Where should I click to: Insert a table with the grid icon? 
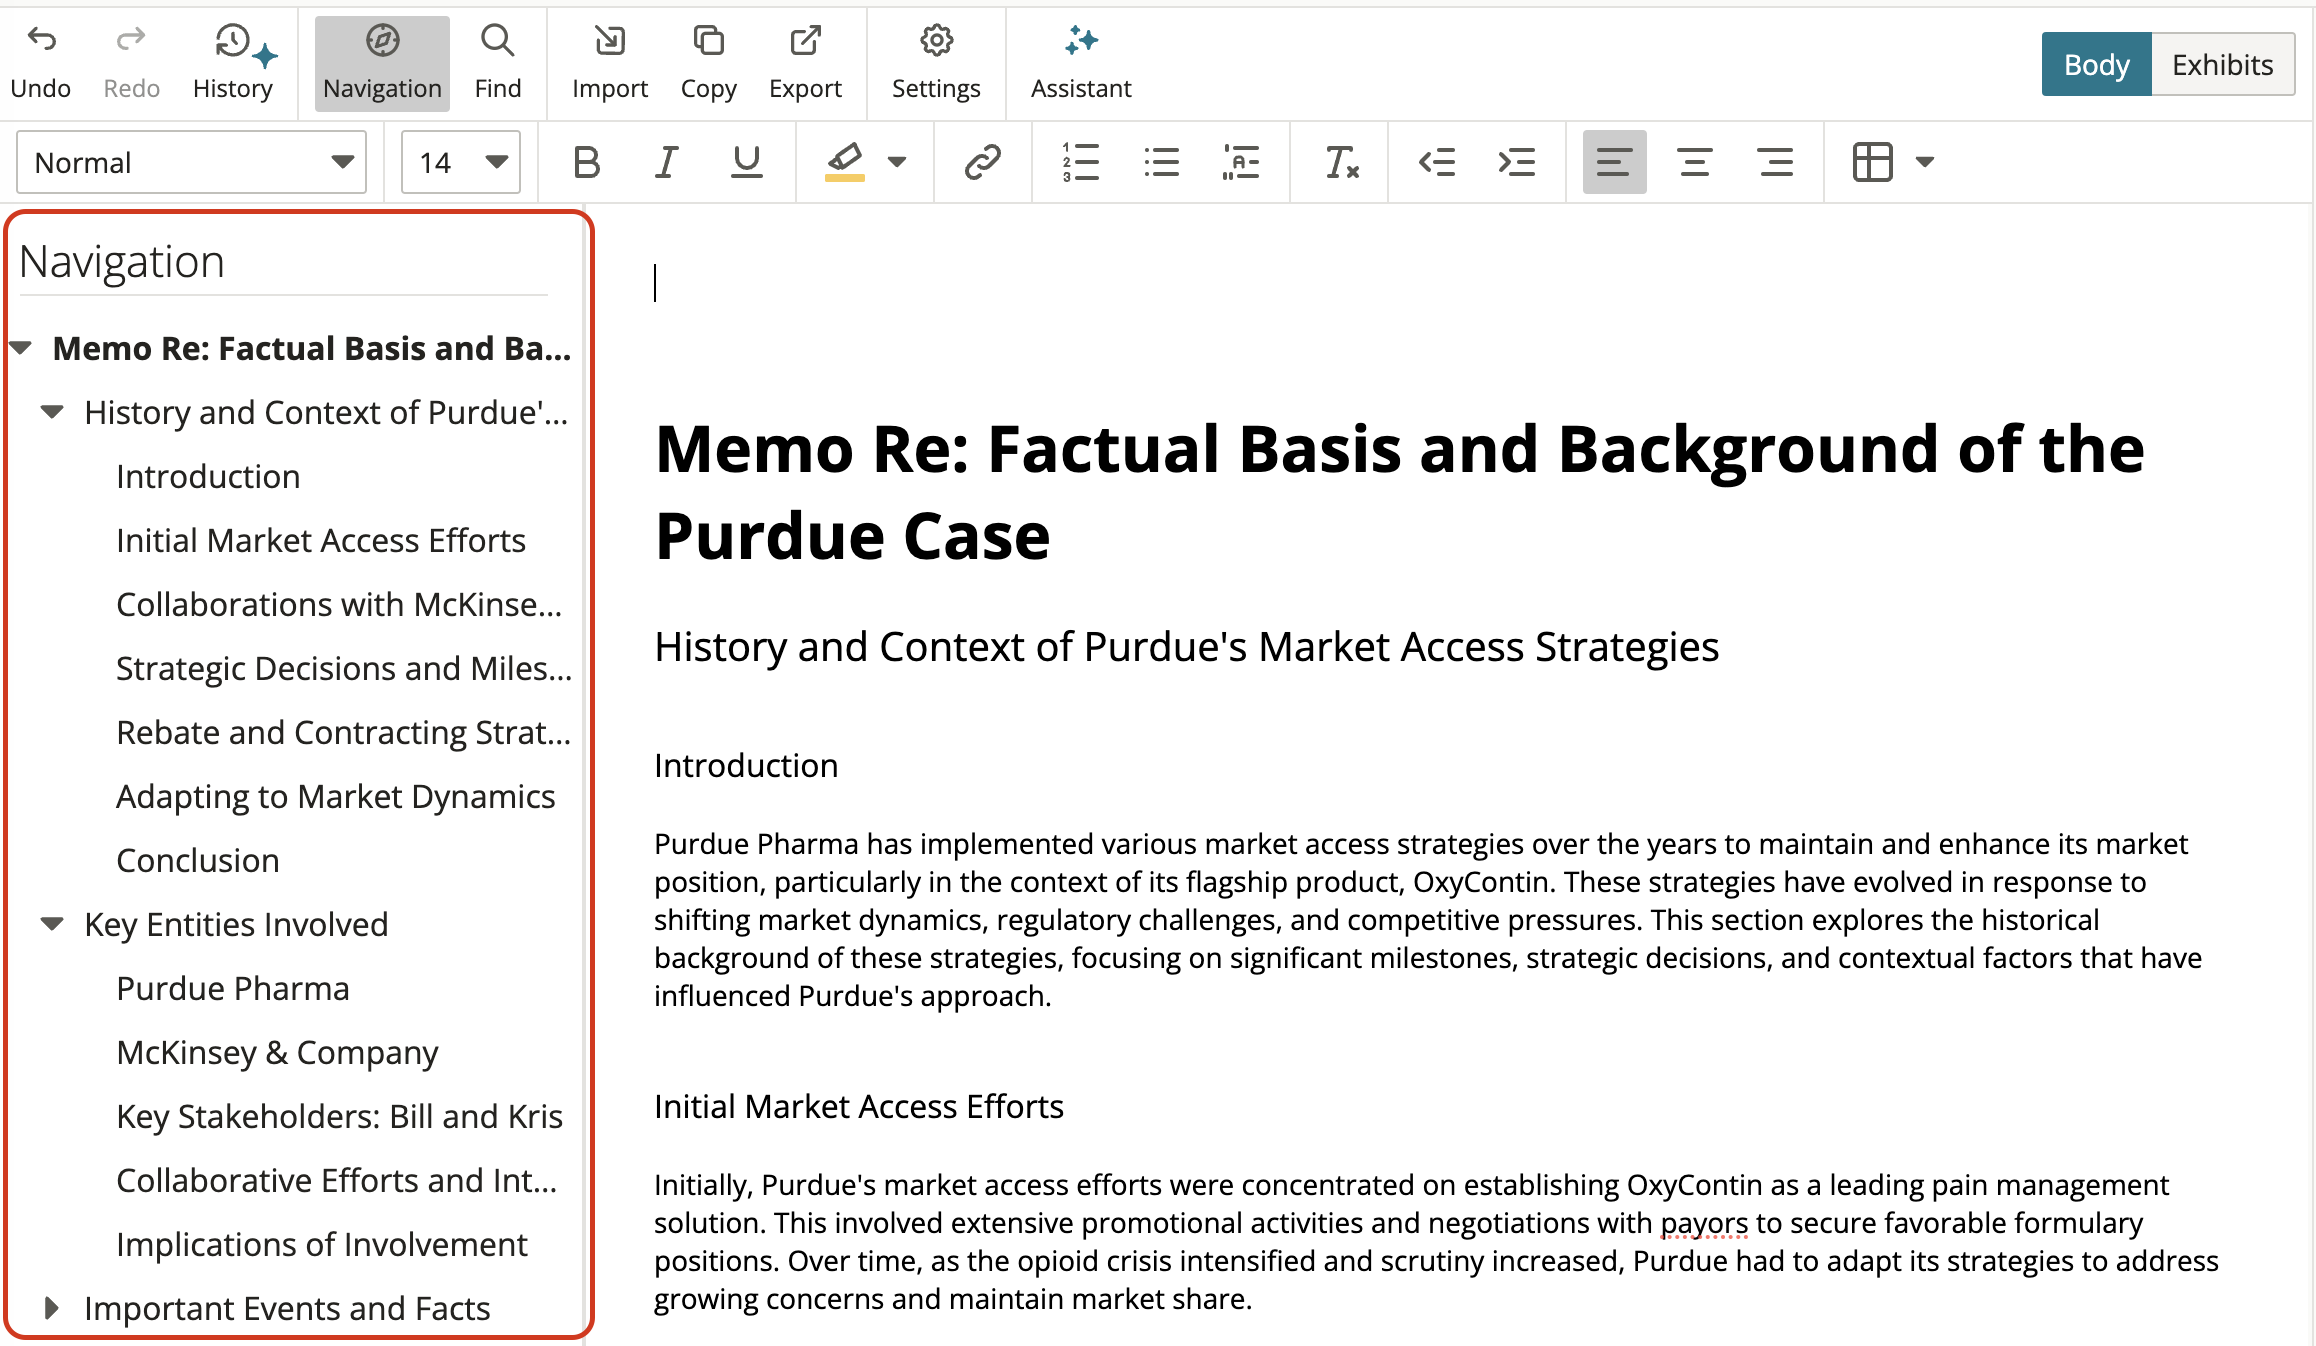pyautogui.click(x=1872, y=162)
